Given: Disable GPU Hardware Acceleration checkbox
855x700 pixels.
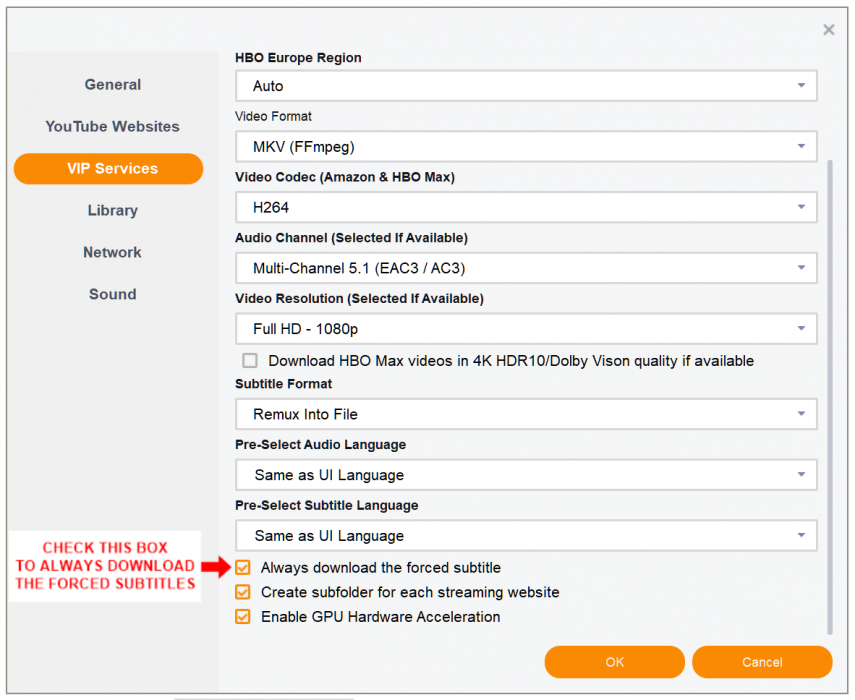Looking at the screenshot, I should (x=243, y=617).
